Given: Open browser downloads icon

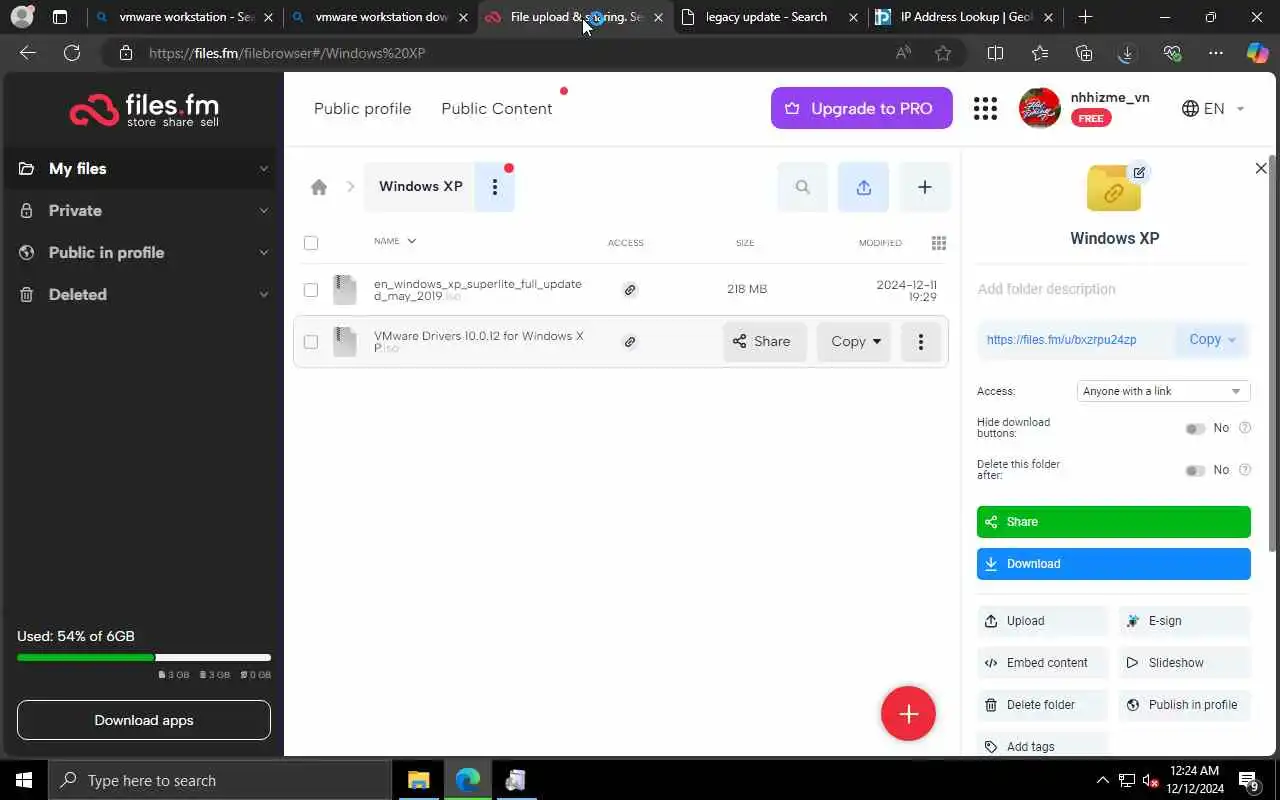Looking at the screenshot, I should point(1126,53).
